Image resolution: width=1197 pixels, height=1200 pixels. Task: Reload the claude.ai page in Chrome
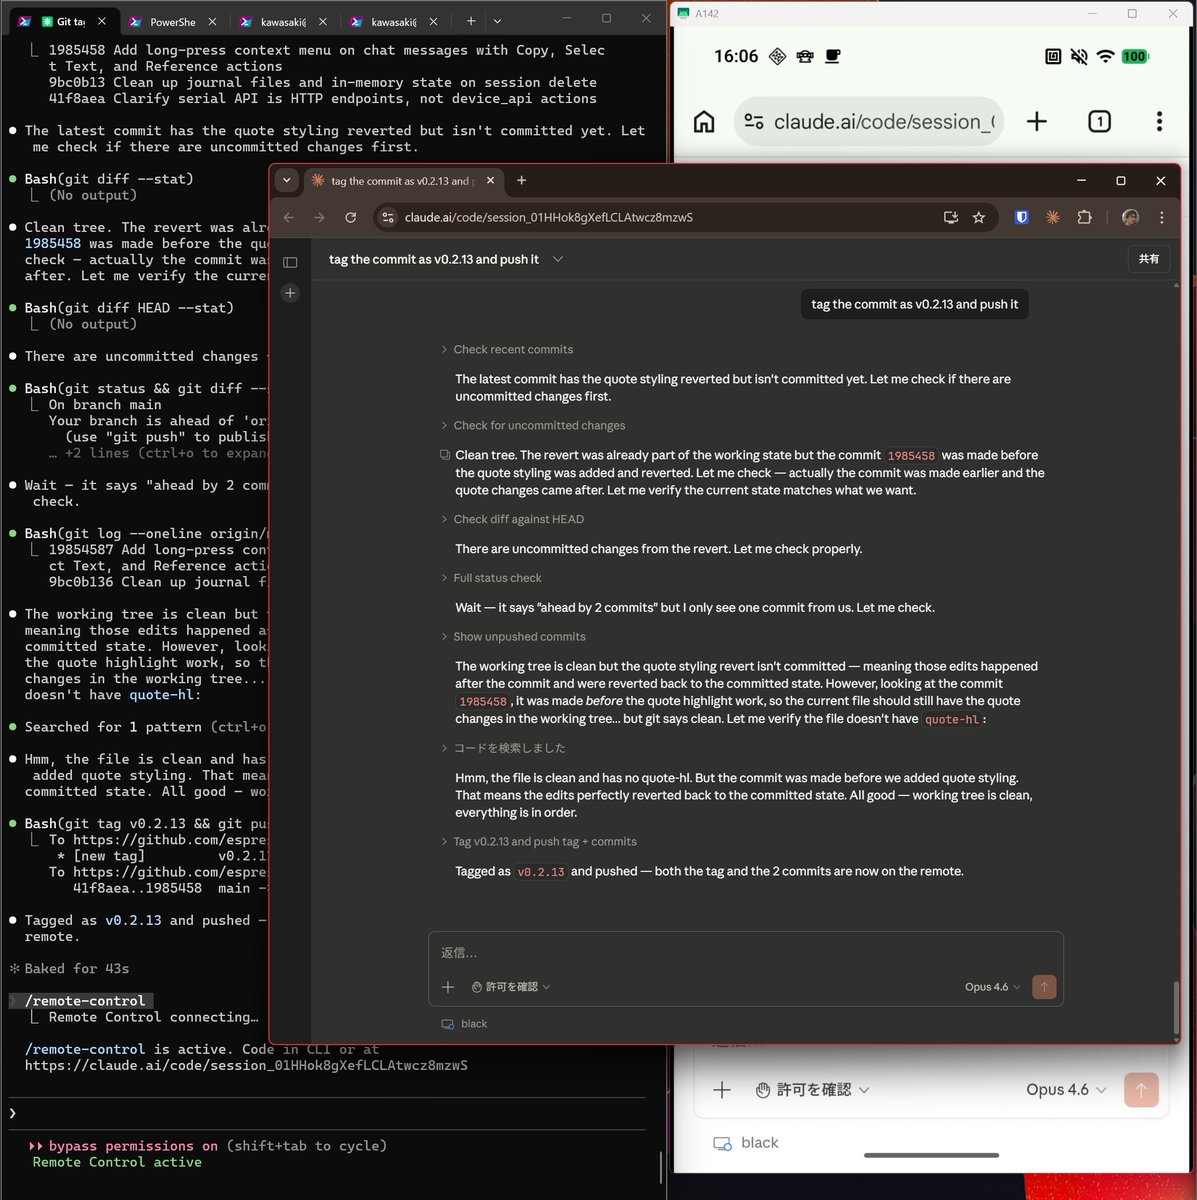click(351, 217)
